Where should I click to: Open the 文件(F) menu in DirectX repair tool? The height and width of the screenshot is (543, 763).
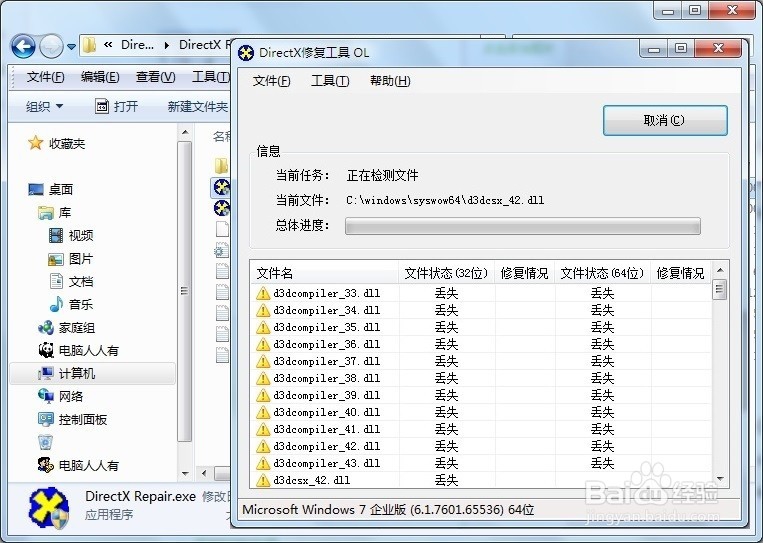click(272, 81)
